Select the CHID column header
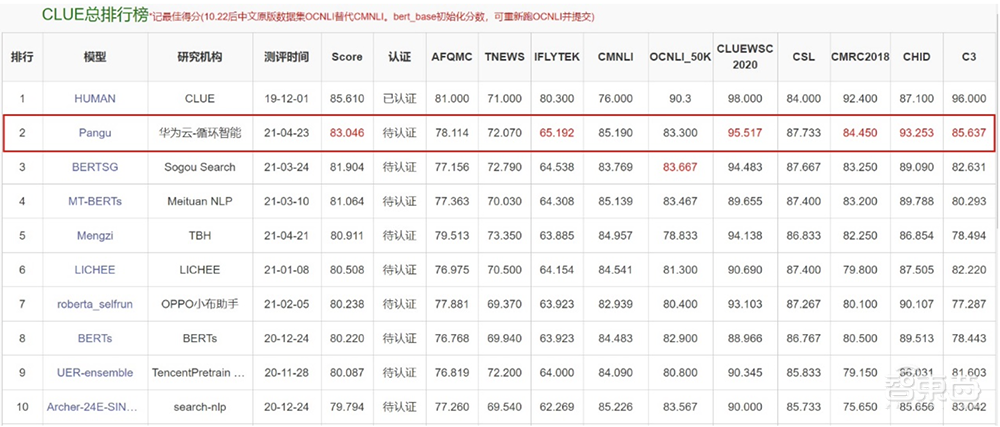 917,58
